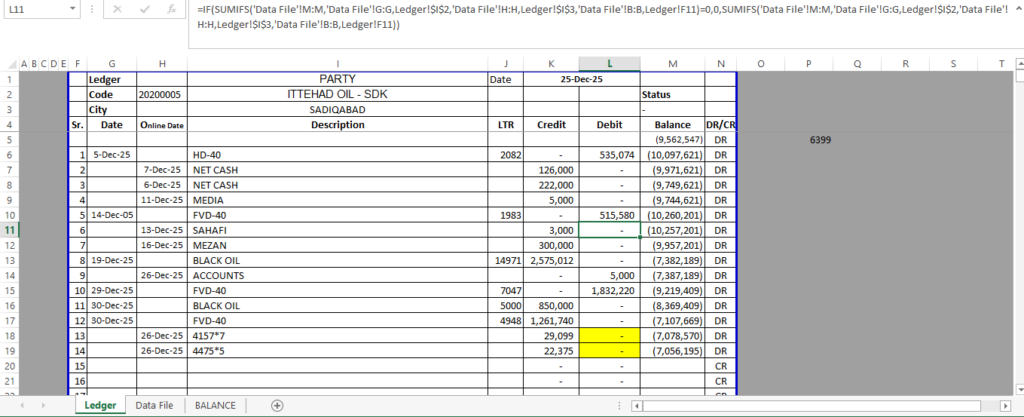Select column L header

point(609,63)
